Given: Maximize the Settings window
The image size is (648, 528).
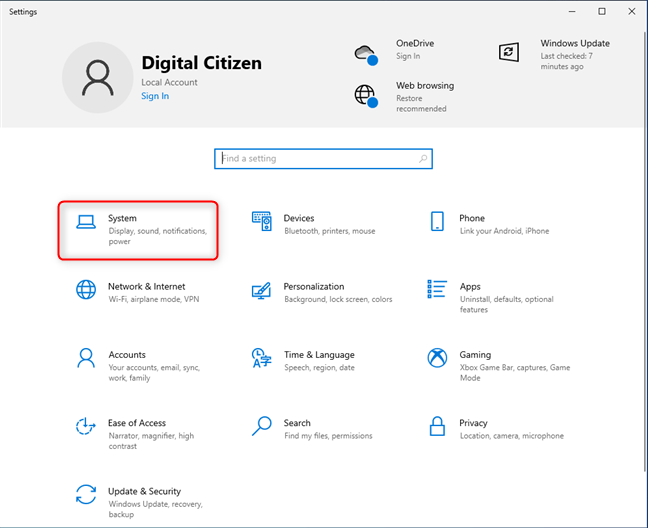Looking at the screenshot, I should (x=602, y=12).
